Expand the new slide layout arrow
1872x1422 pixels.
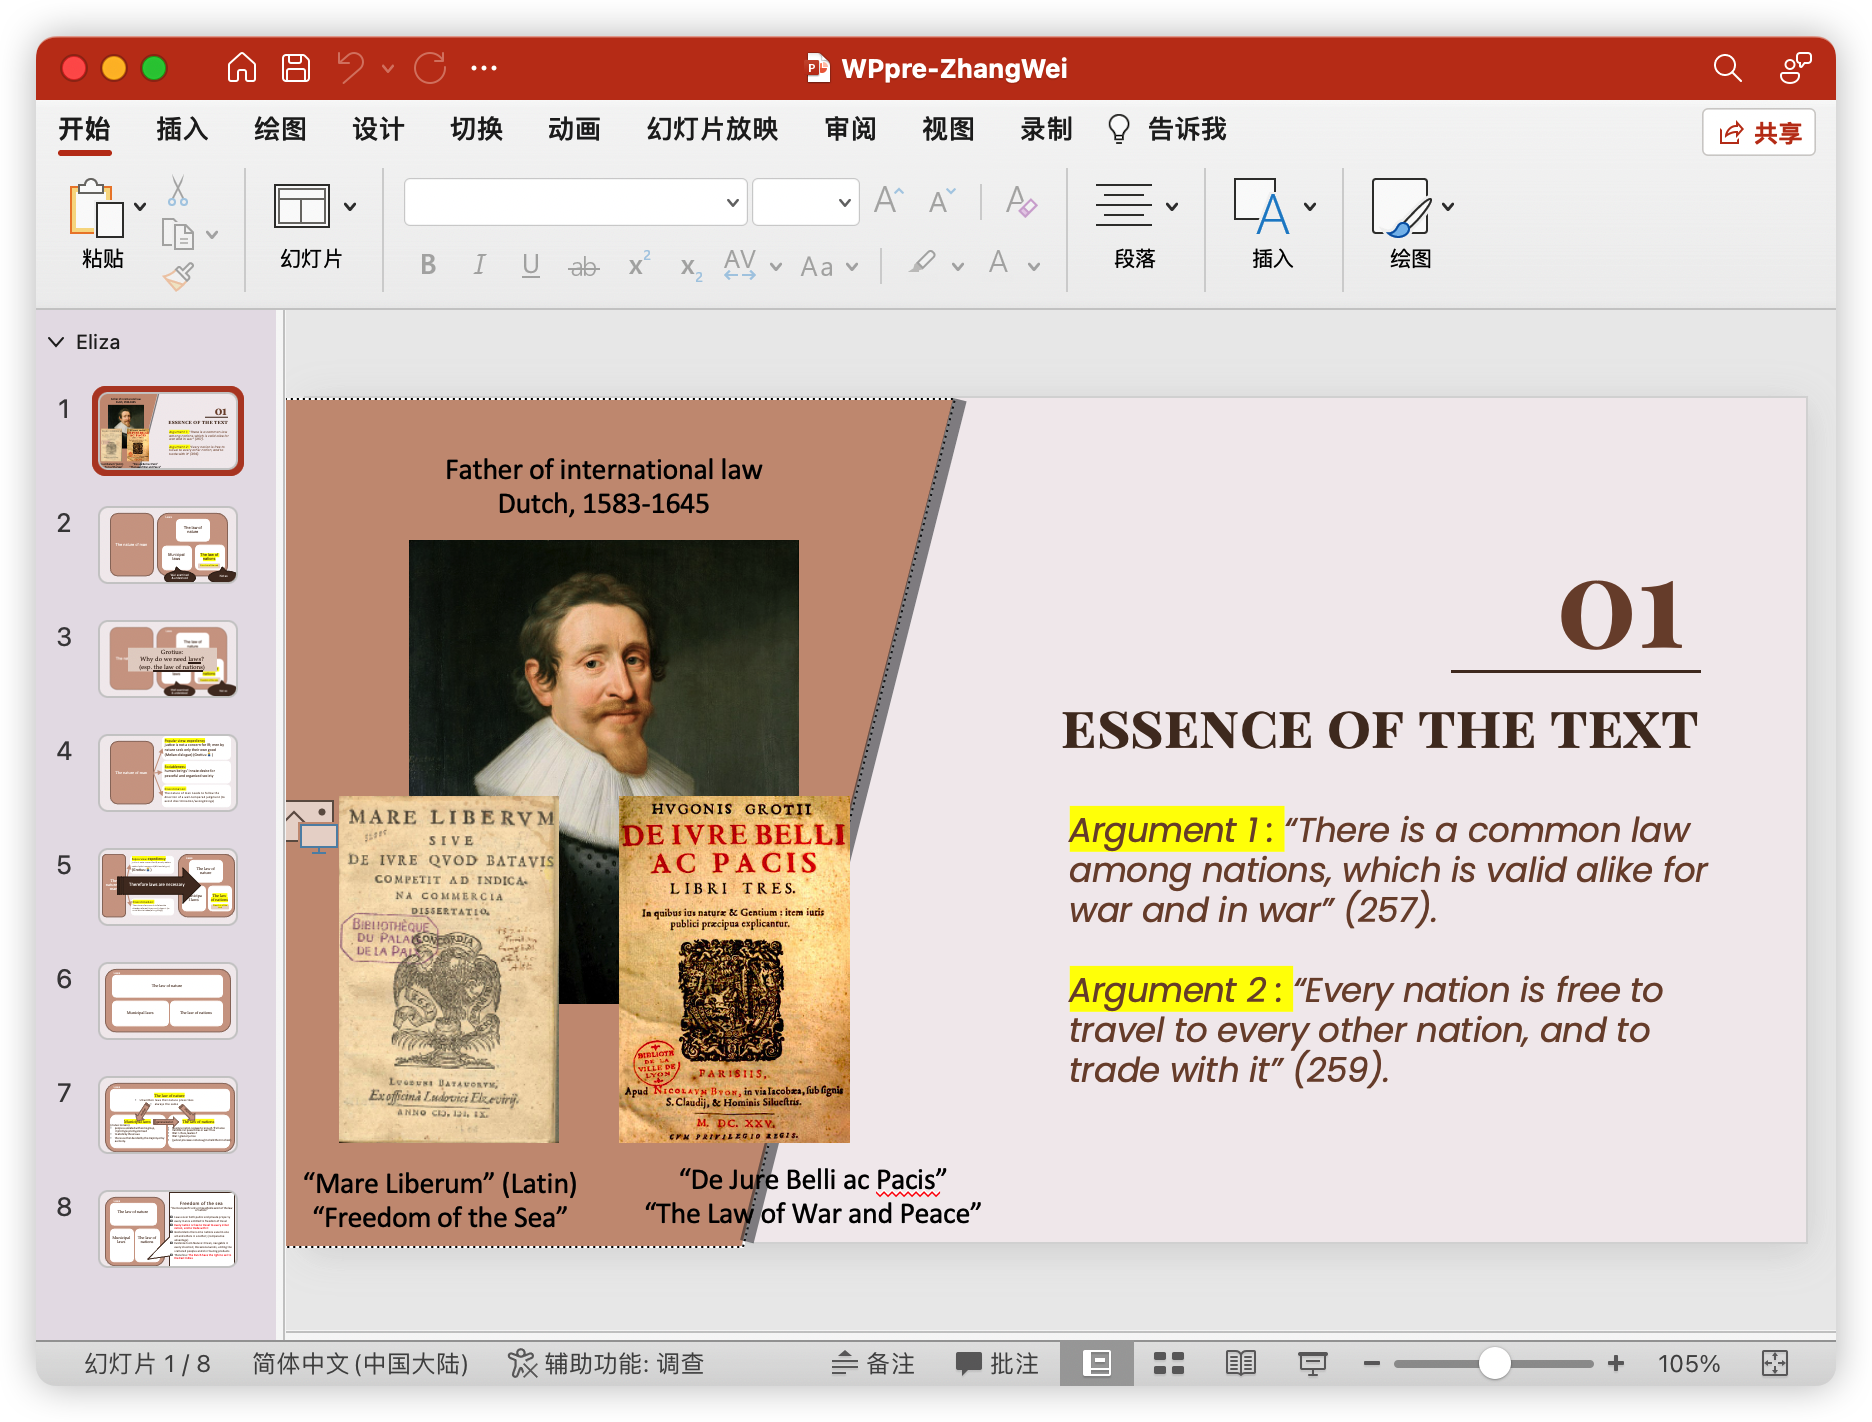coord(350,207)
